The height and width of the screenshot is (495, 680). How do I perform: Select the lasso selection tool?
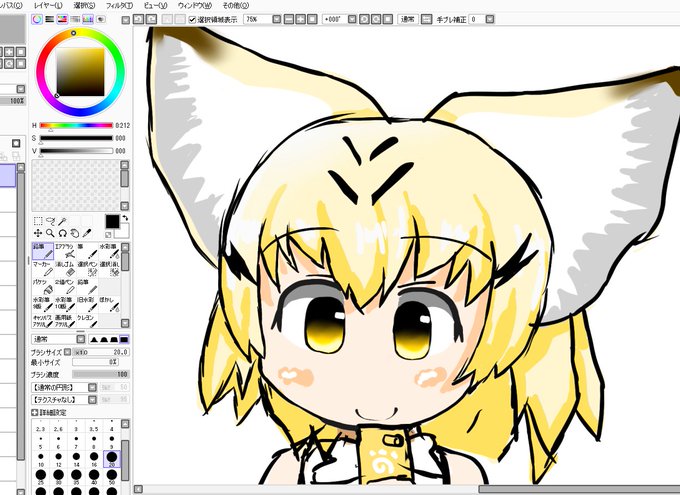pyautogui.click(x=50, y=221)
